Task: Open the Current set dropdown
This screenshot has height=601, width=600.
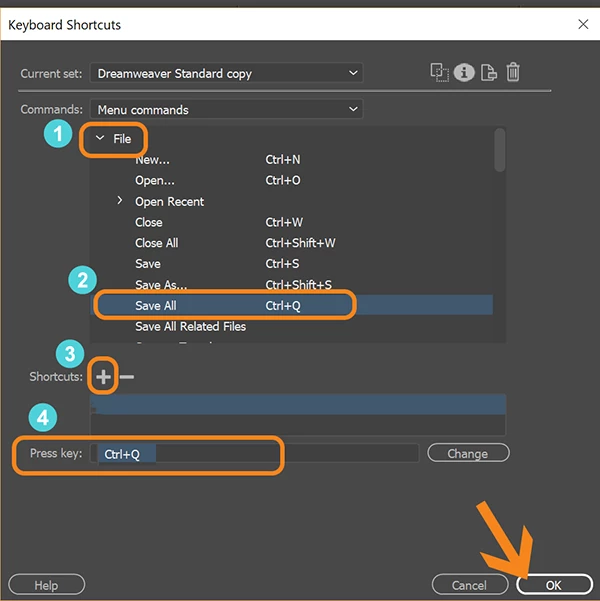Action: (226, 73)
